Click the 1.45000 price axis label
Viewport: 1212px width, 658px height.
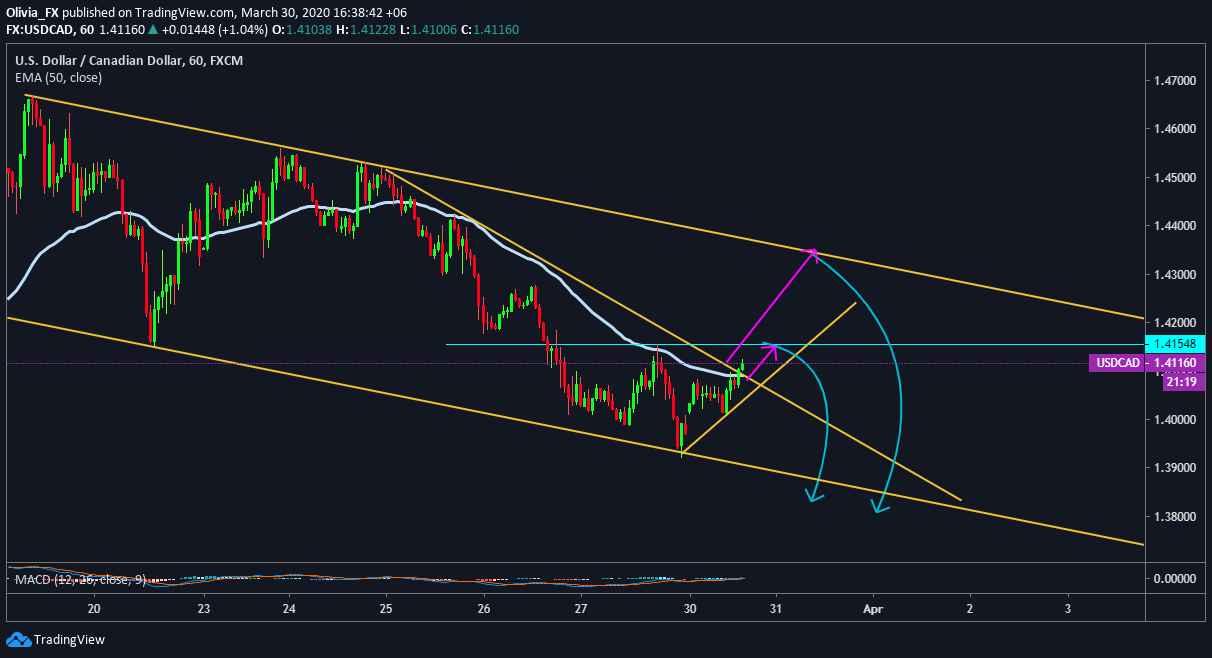1177,177
